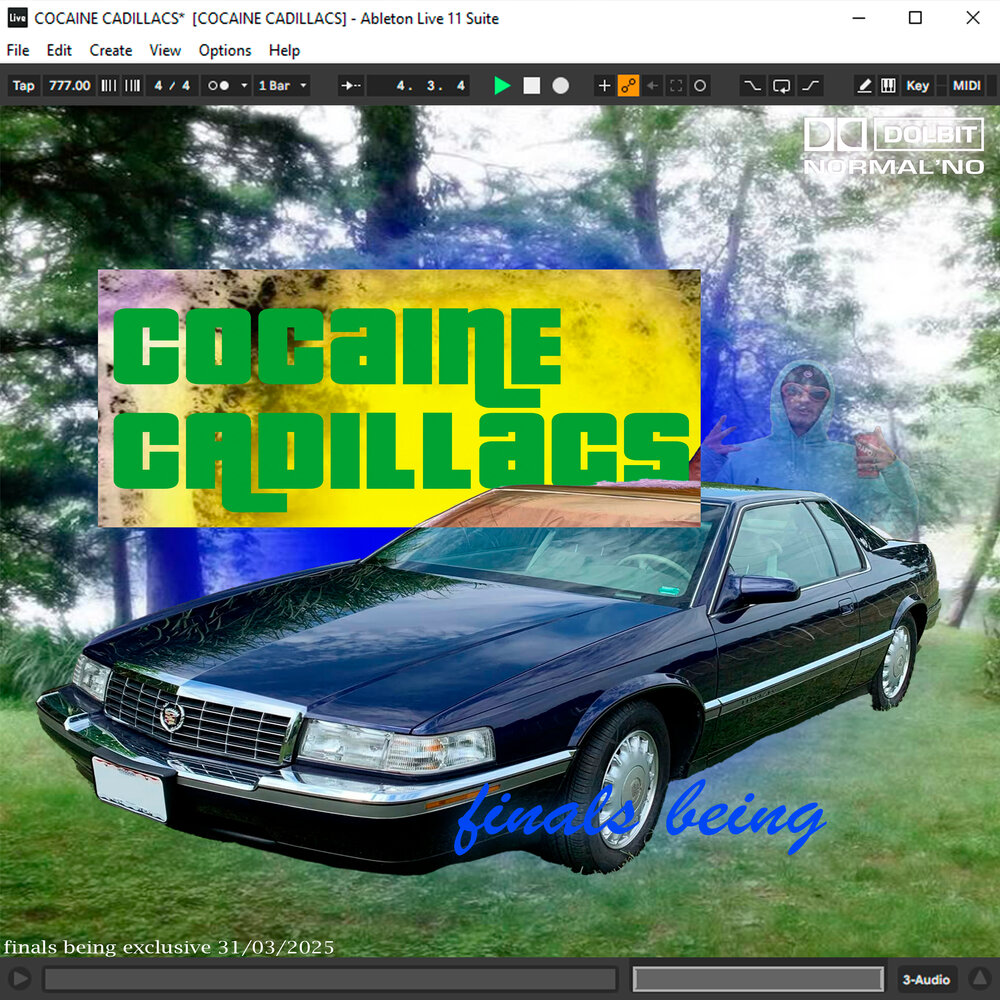Enable the Punch-Out switch
The height and width of the screenshot is (1000, 1000).
pos(810,86)
